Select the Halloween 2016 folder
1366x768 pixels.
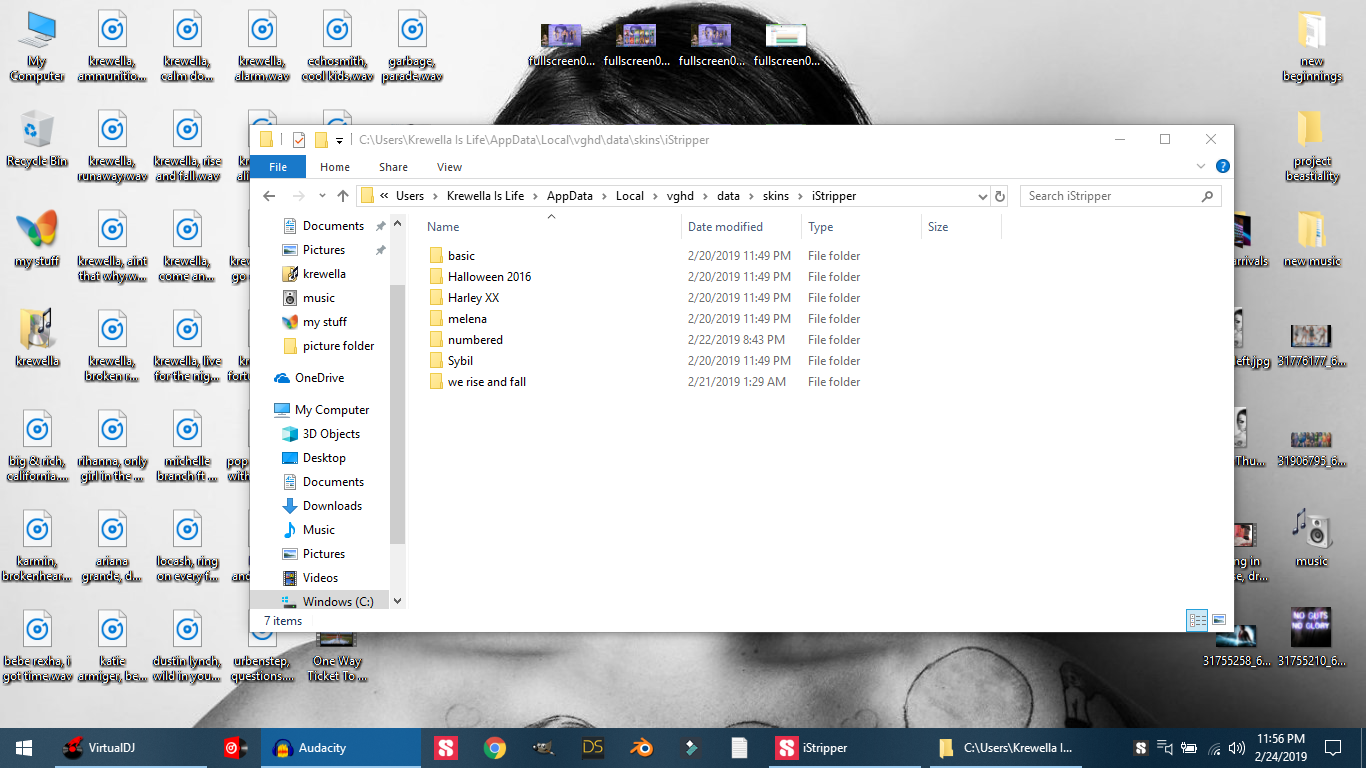coord(489,277)
